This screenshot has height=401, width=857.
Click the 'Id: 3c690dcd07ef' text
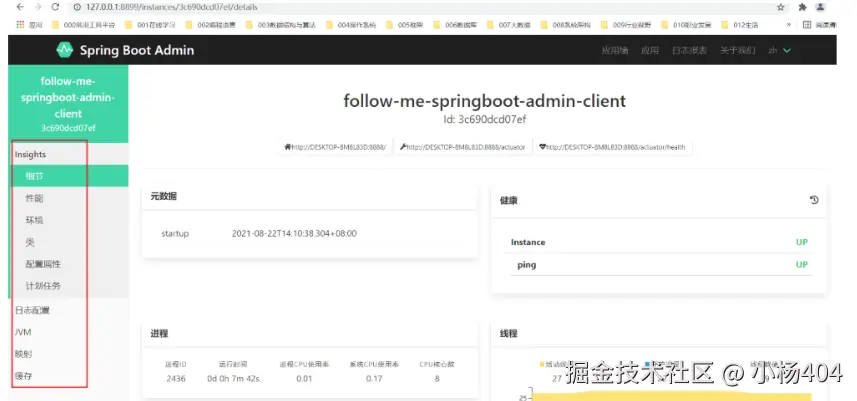484,119
